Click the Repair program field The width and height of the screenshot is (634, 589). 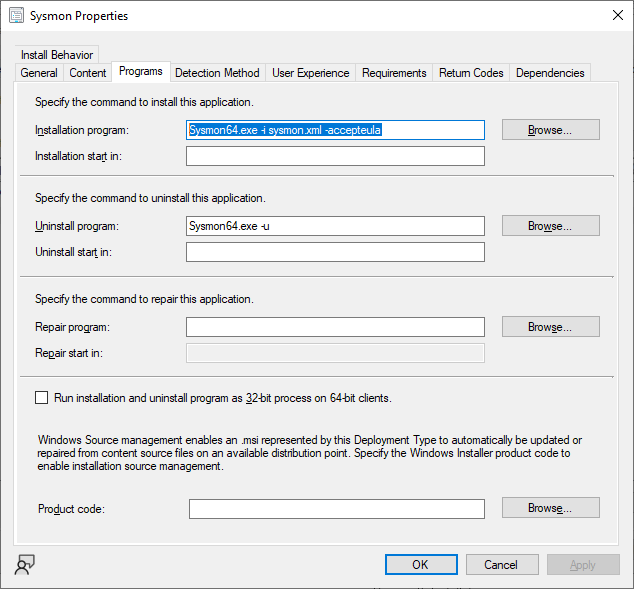(x=335, y=327)
